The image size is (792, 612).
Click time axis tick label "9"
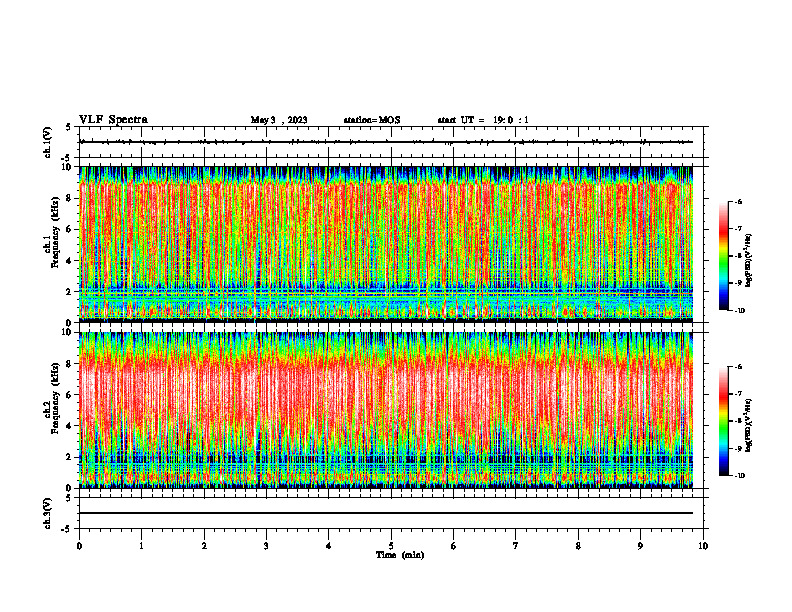640,546
